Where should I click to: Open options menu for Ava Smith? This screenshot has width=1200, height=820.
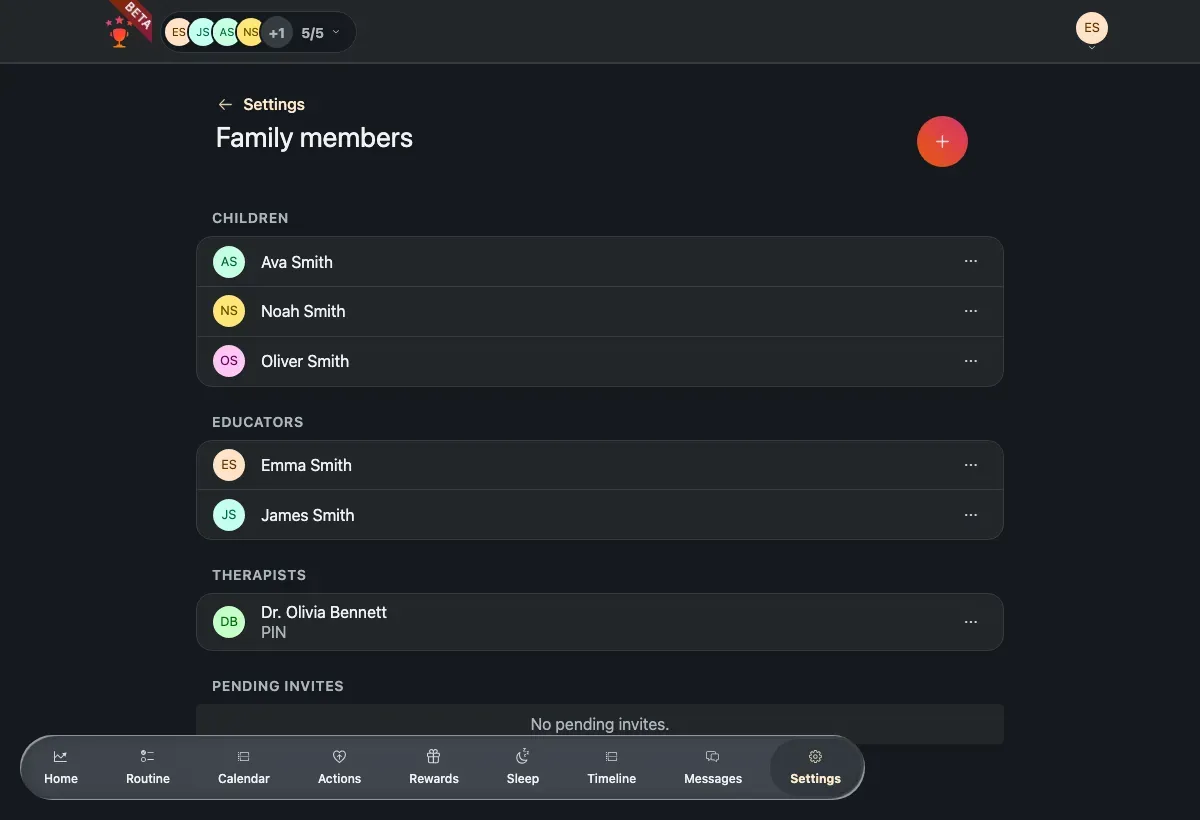[x=970, y=261]
